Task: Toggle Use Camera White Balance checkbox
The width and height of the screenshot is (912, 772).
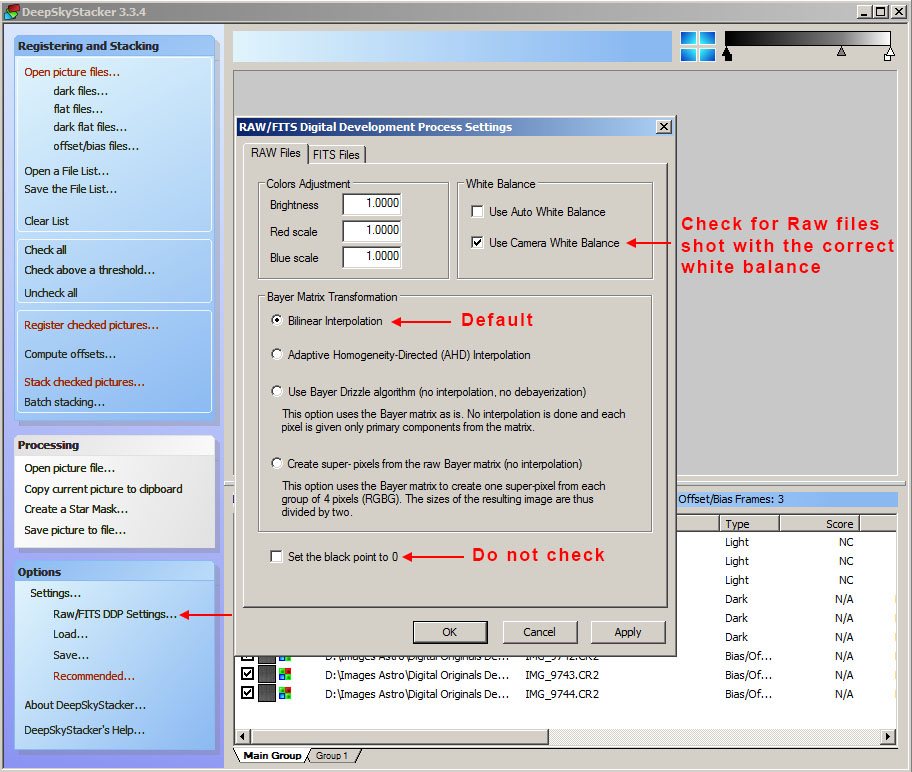Action: coord(477,243)
